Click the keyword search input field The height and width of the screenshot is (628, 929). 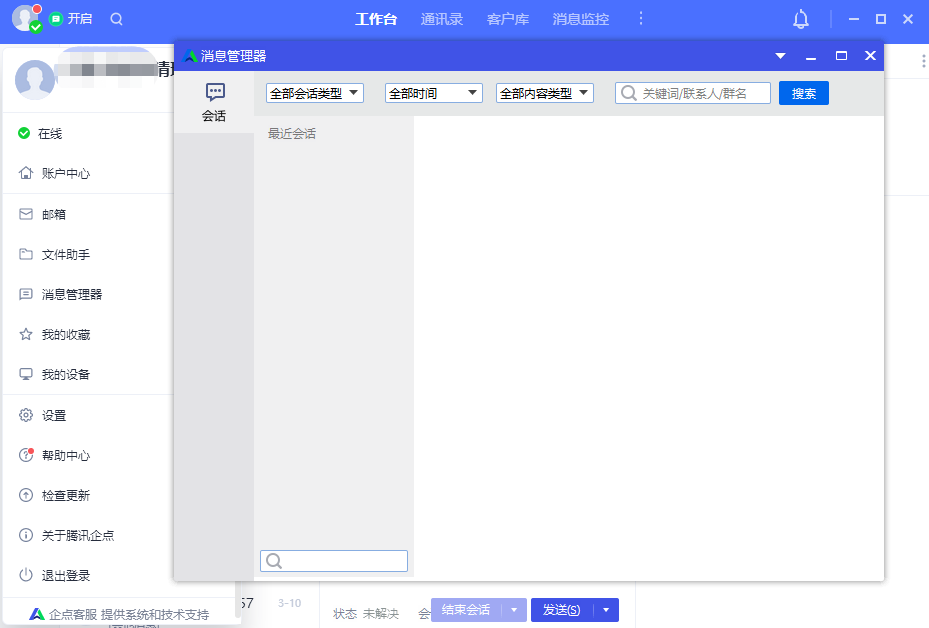coord(692,92)
